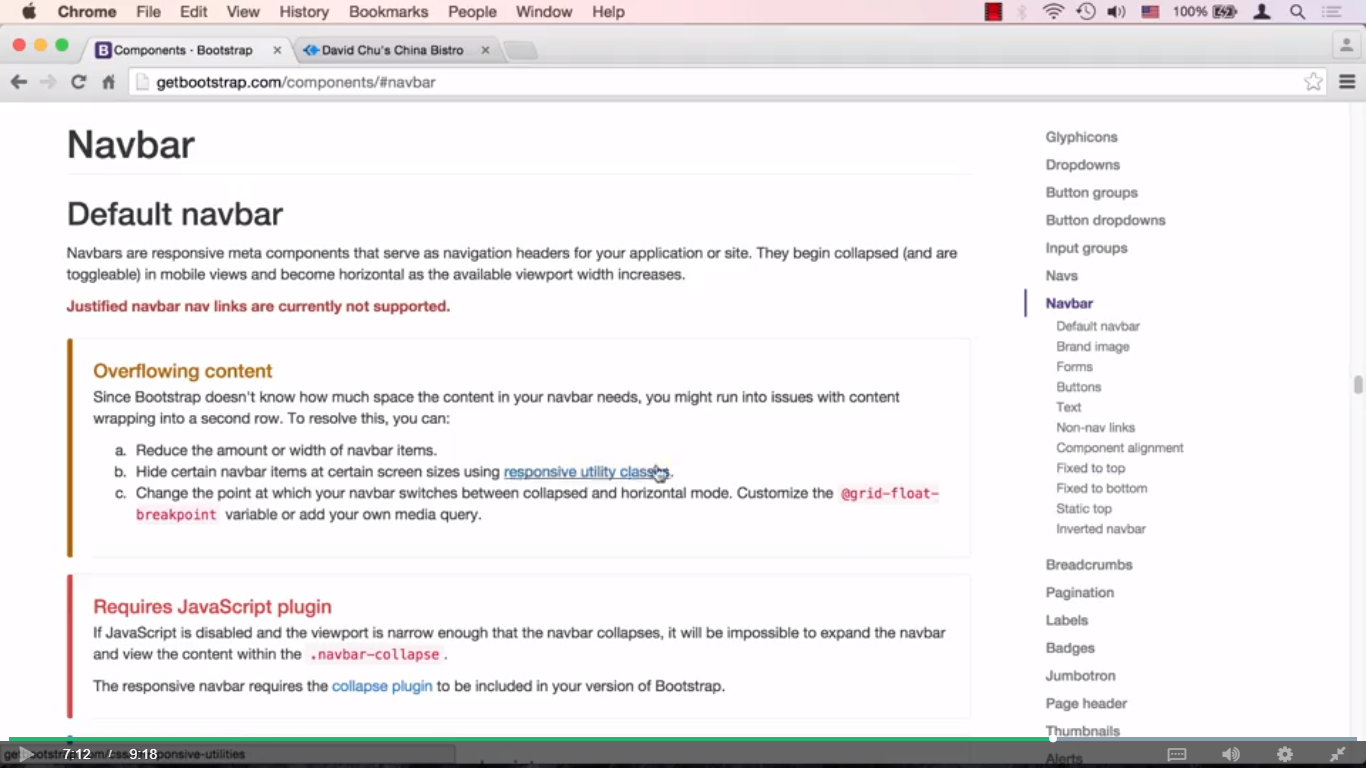Open the Chrome application menu
Viewport: 1366px width, 768px height.
87,12
